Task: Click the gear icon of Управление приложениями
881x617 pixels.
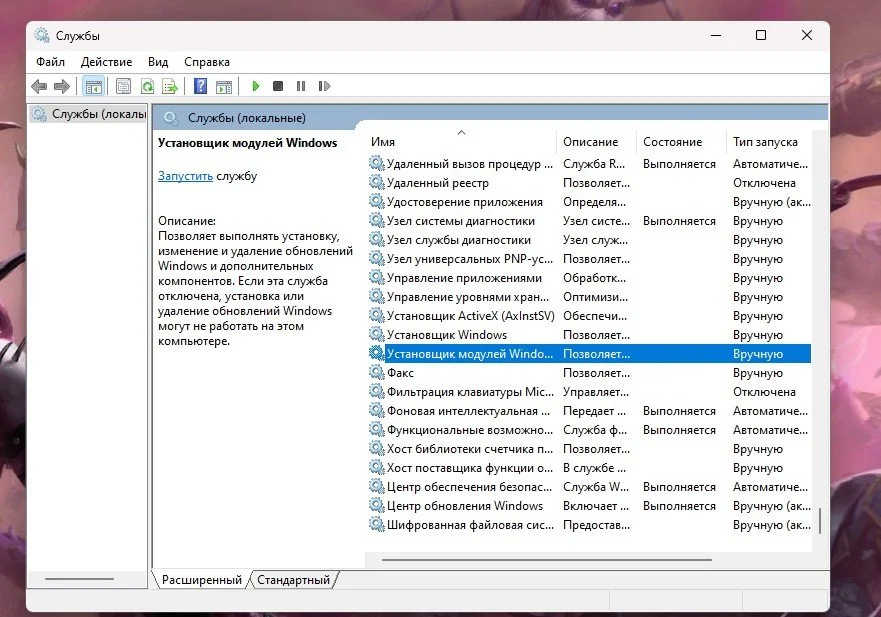Action: click(376, 277)
